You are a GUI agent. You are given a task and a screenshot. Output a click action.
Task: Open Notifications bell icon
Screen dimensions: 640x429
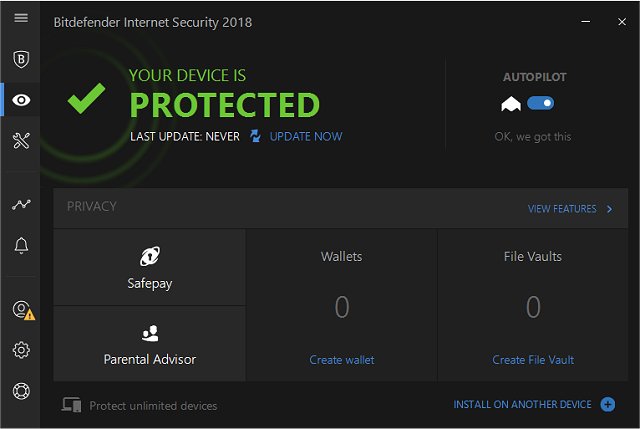pos(21,245)
